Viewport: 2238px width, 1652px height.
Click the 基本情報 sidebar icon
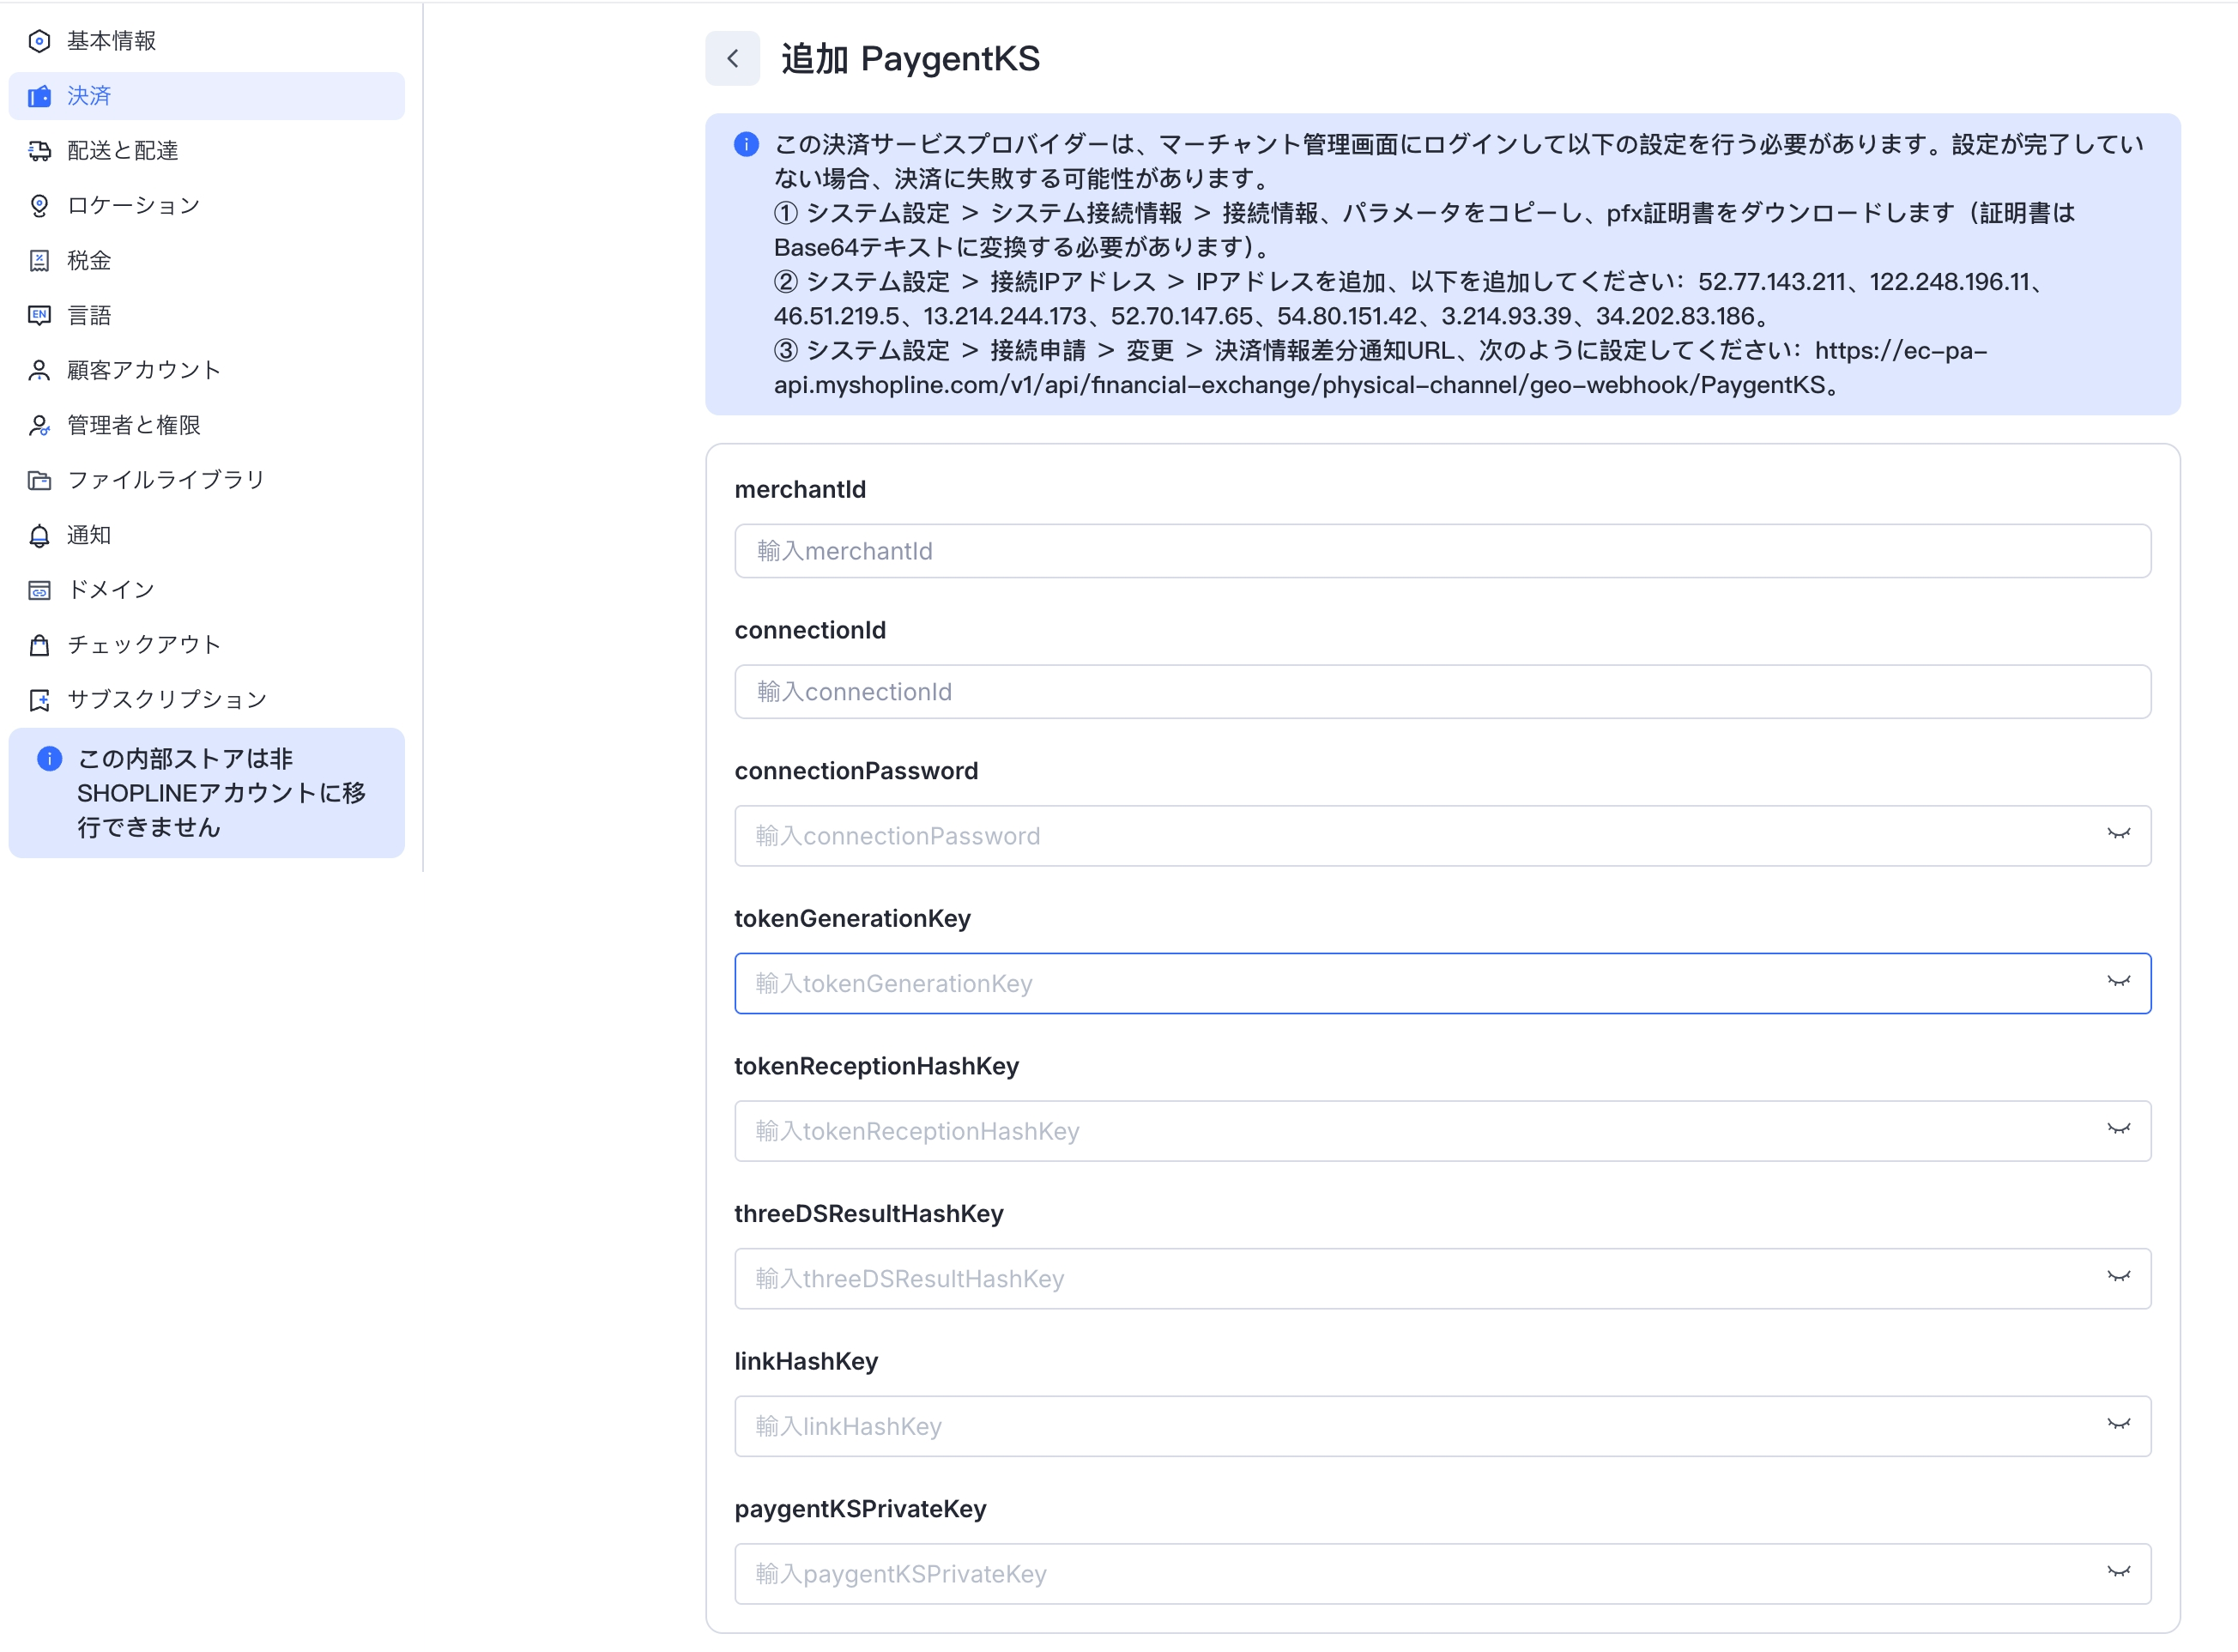[39, 41]
